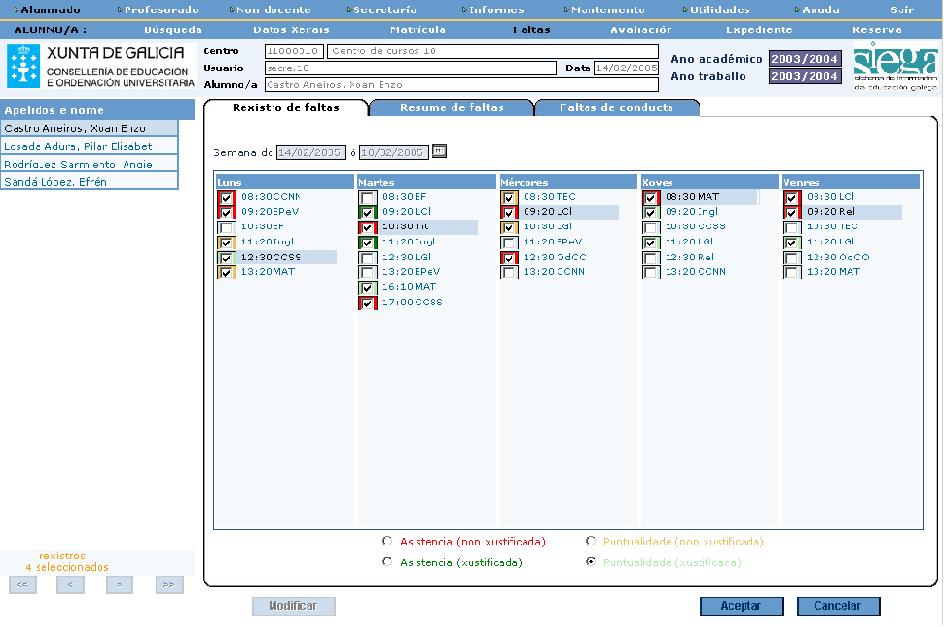The width and height of the screenshot is (944, 627).
Task: Select student Losada Adura, Pilar Elisabet
Action: [x=78, y=146]
